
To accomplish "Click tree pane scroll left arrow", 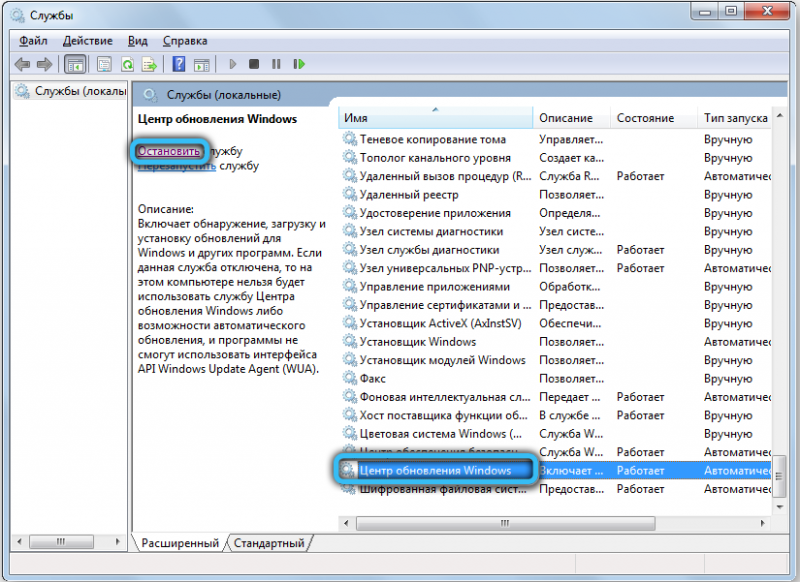I will (19, 541).
